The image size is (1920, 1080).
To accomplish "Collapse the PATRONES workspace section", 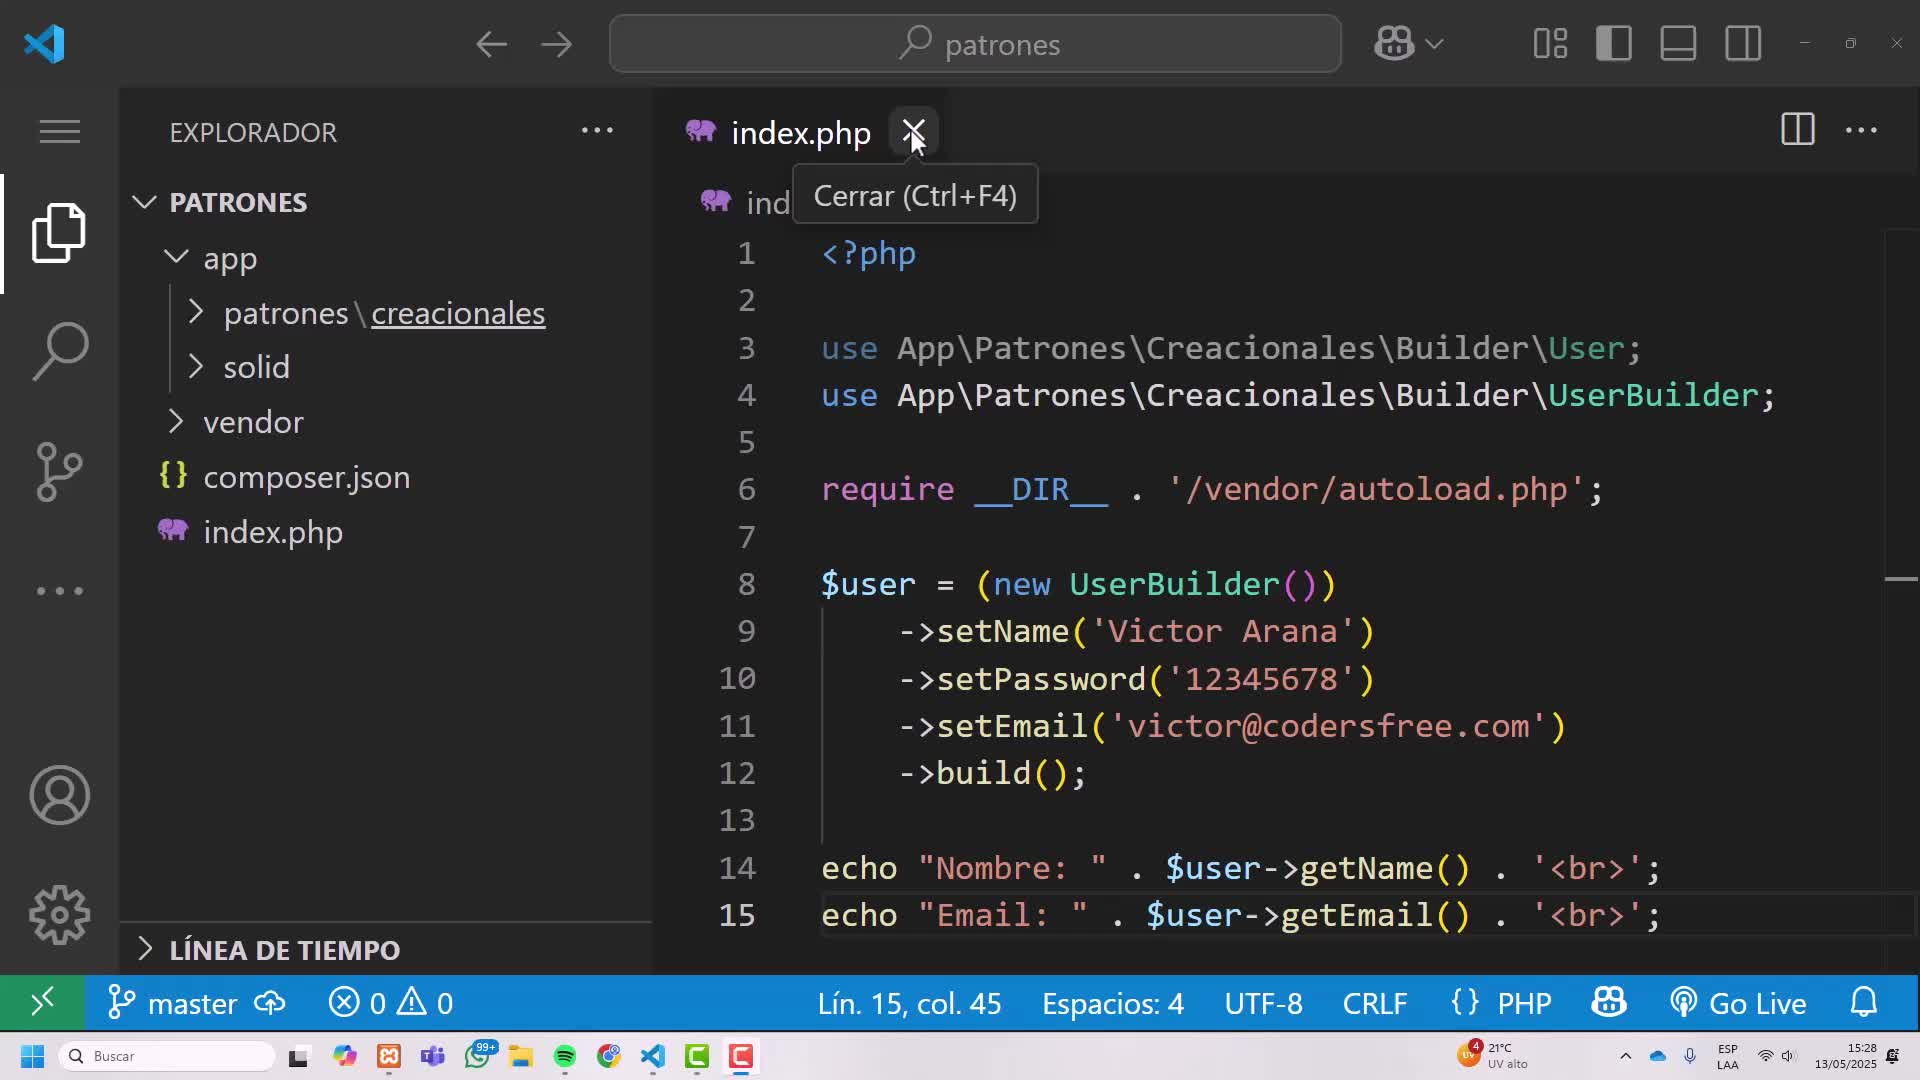I will click(144, 202).
